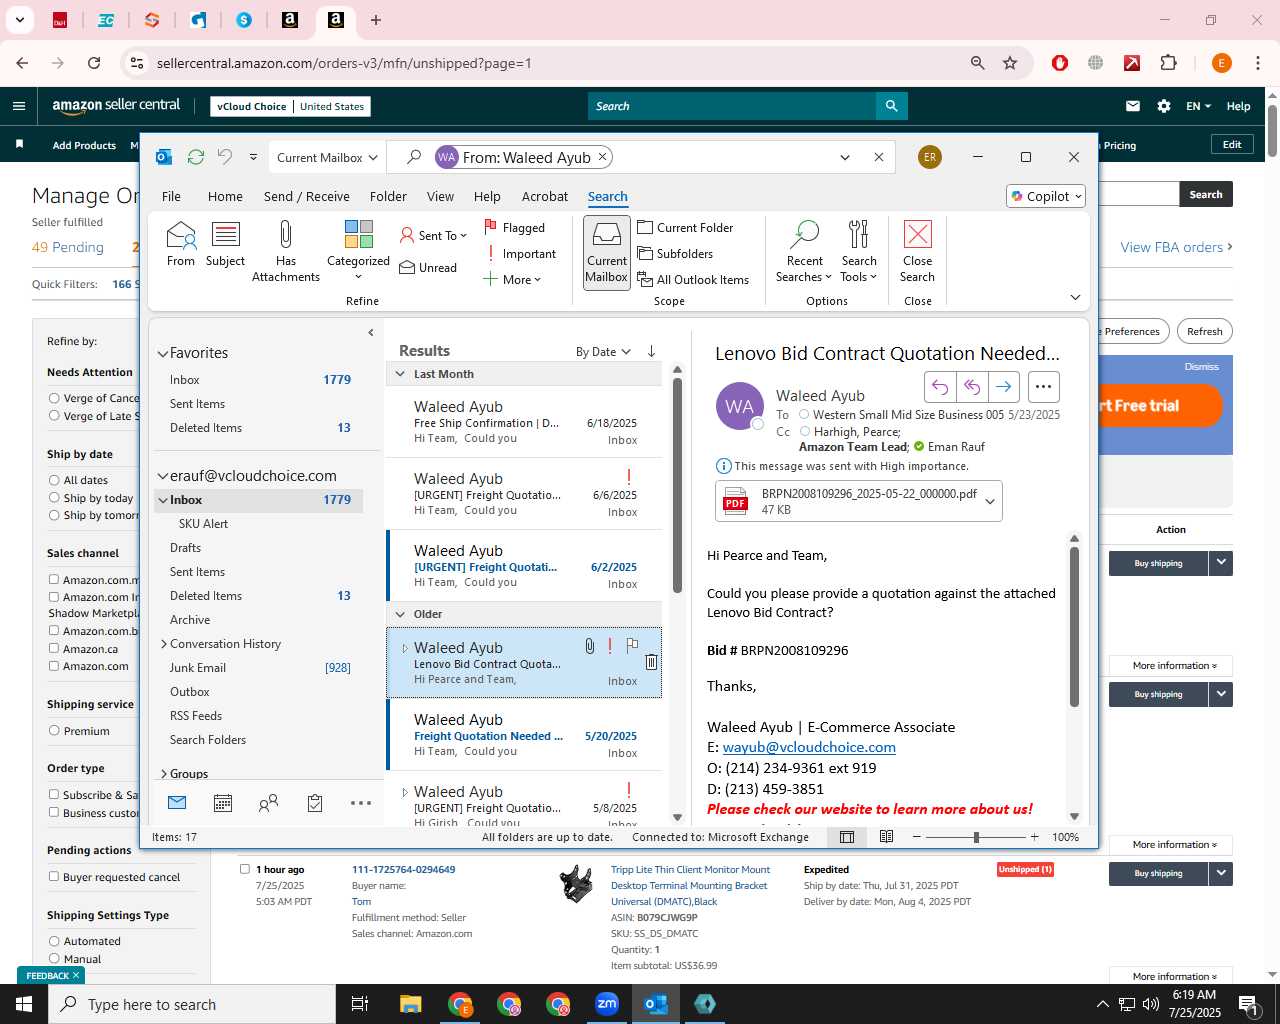Select the From refine filter icon
Screen dimensions: 1280x1024
[181, 245]
